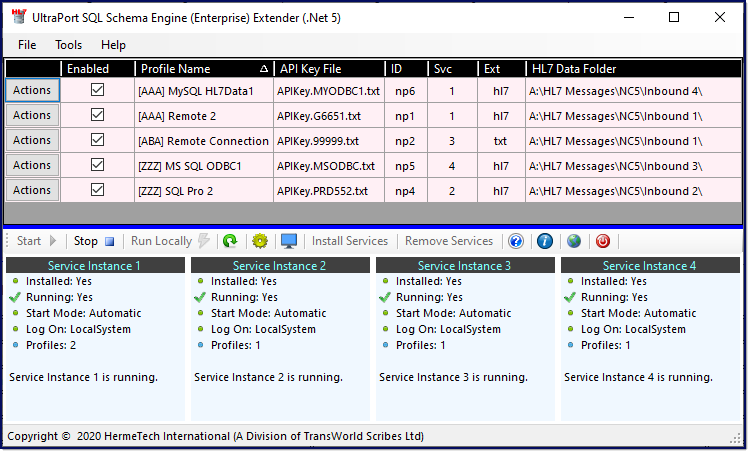Open the File menu

(27, 45)
